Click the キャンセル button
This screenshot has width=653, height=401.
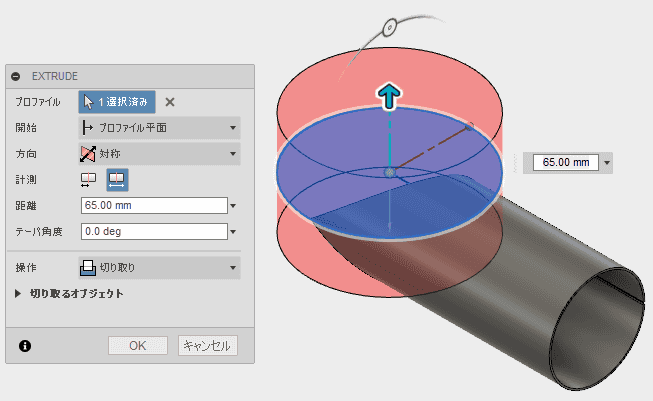click(208, 346)
